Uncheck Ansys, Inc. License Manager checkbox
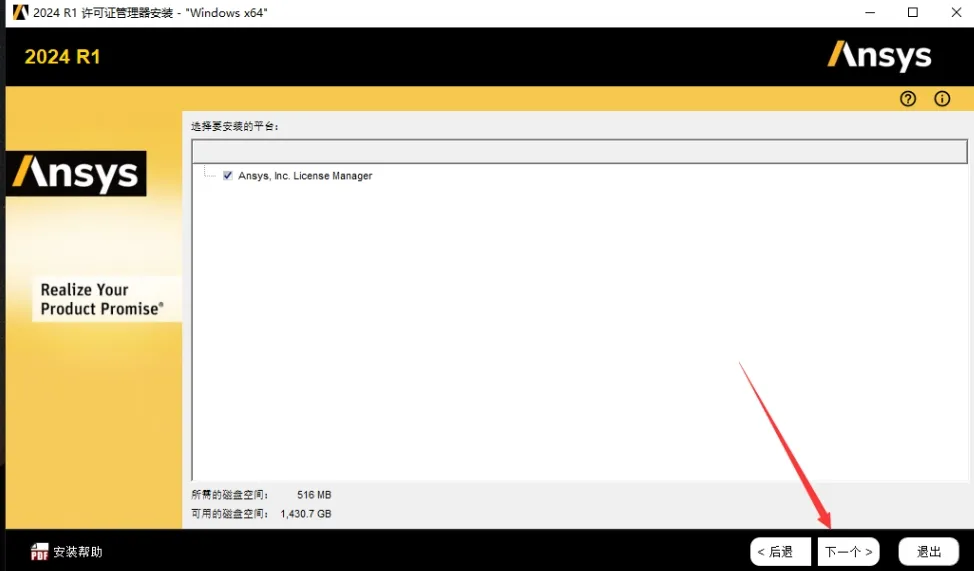This screenshot has width=974, height=571. pos(228,176)
